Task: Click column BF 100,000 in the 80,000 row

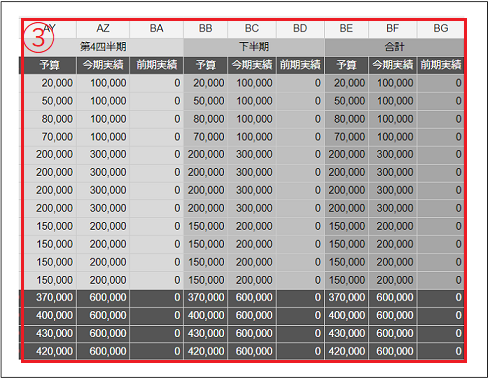Action: [x=393, y=119]
